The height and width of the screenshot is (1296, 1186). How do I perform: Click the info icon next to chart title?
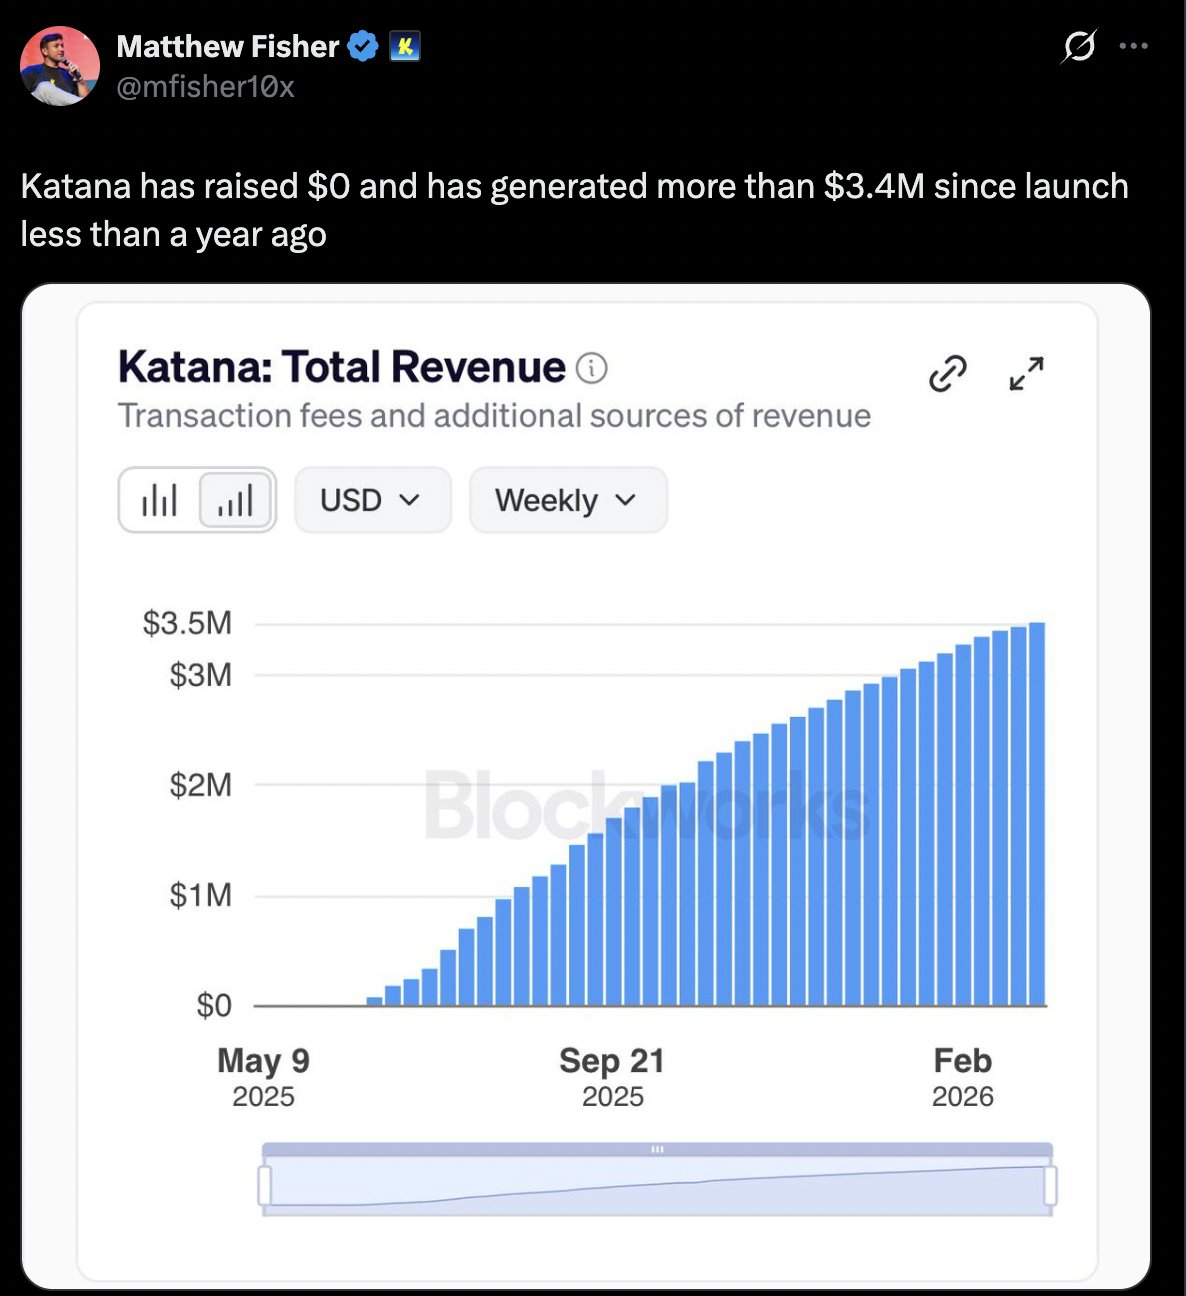pyautogui.click(x=594, y=368)
